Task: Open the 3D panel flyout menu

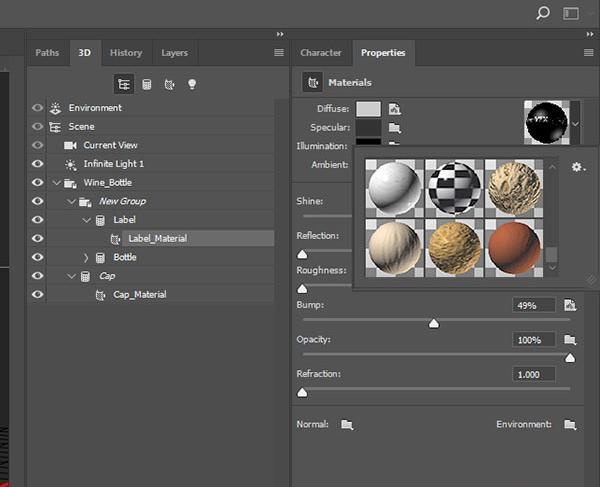Action: 279,52
